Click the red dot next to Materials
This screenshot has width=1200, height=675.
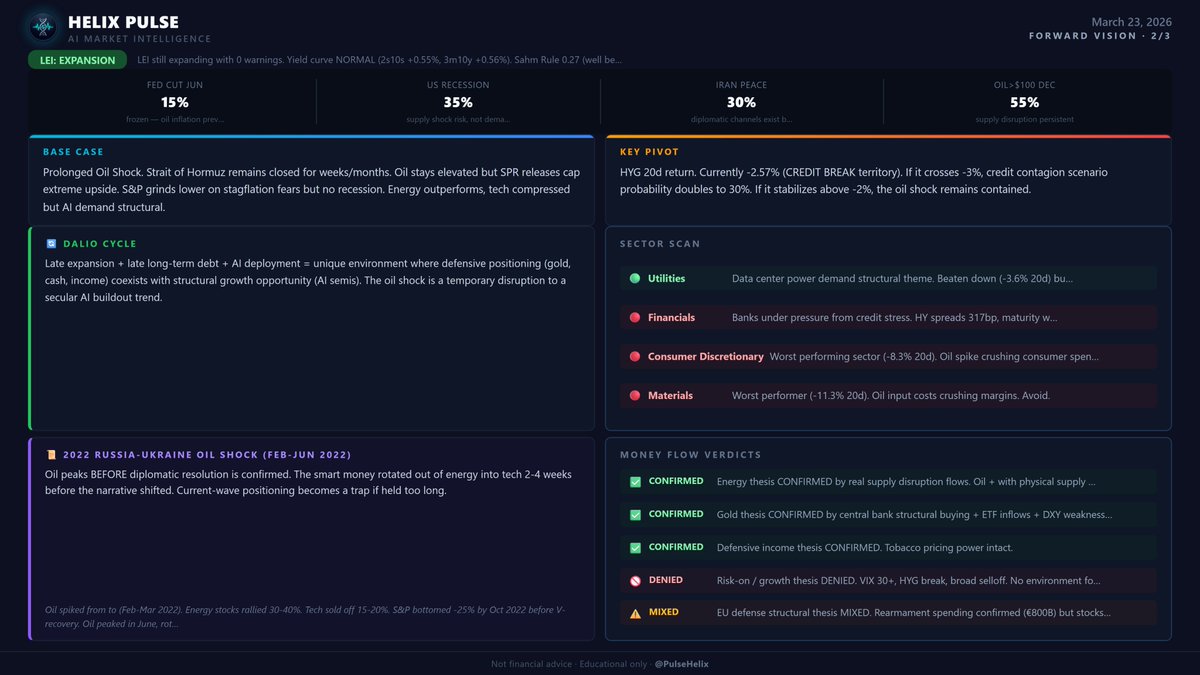(634, 395)
